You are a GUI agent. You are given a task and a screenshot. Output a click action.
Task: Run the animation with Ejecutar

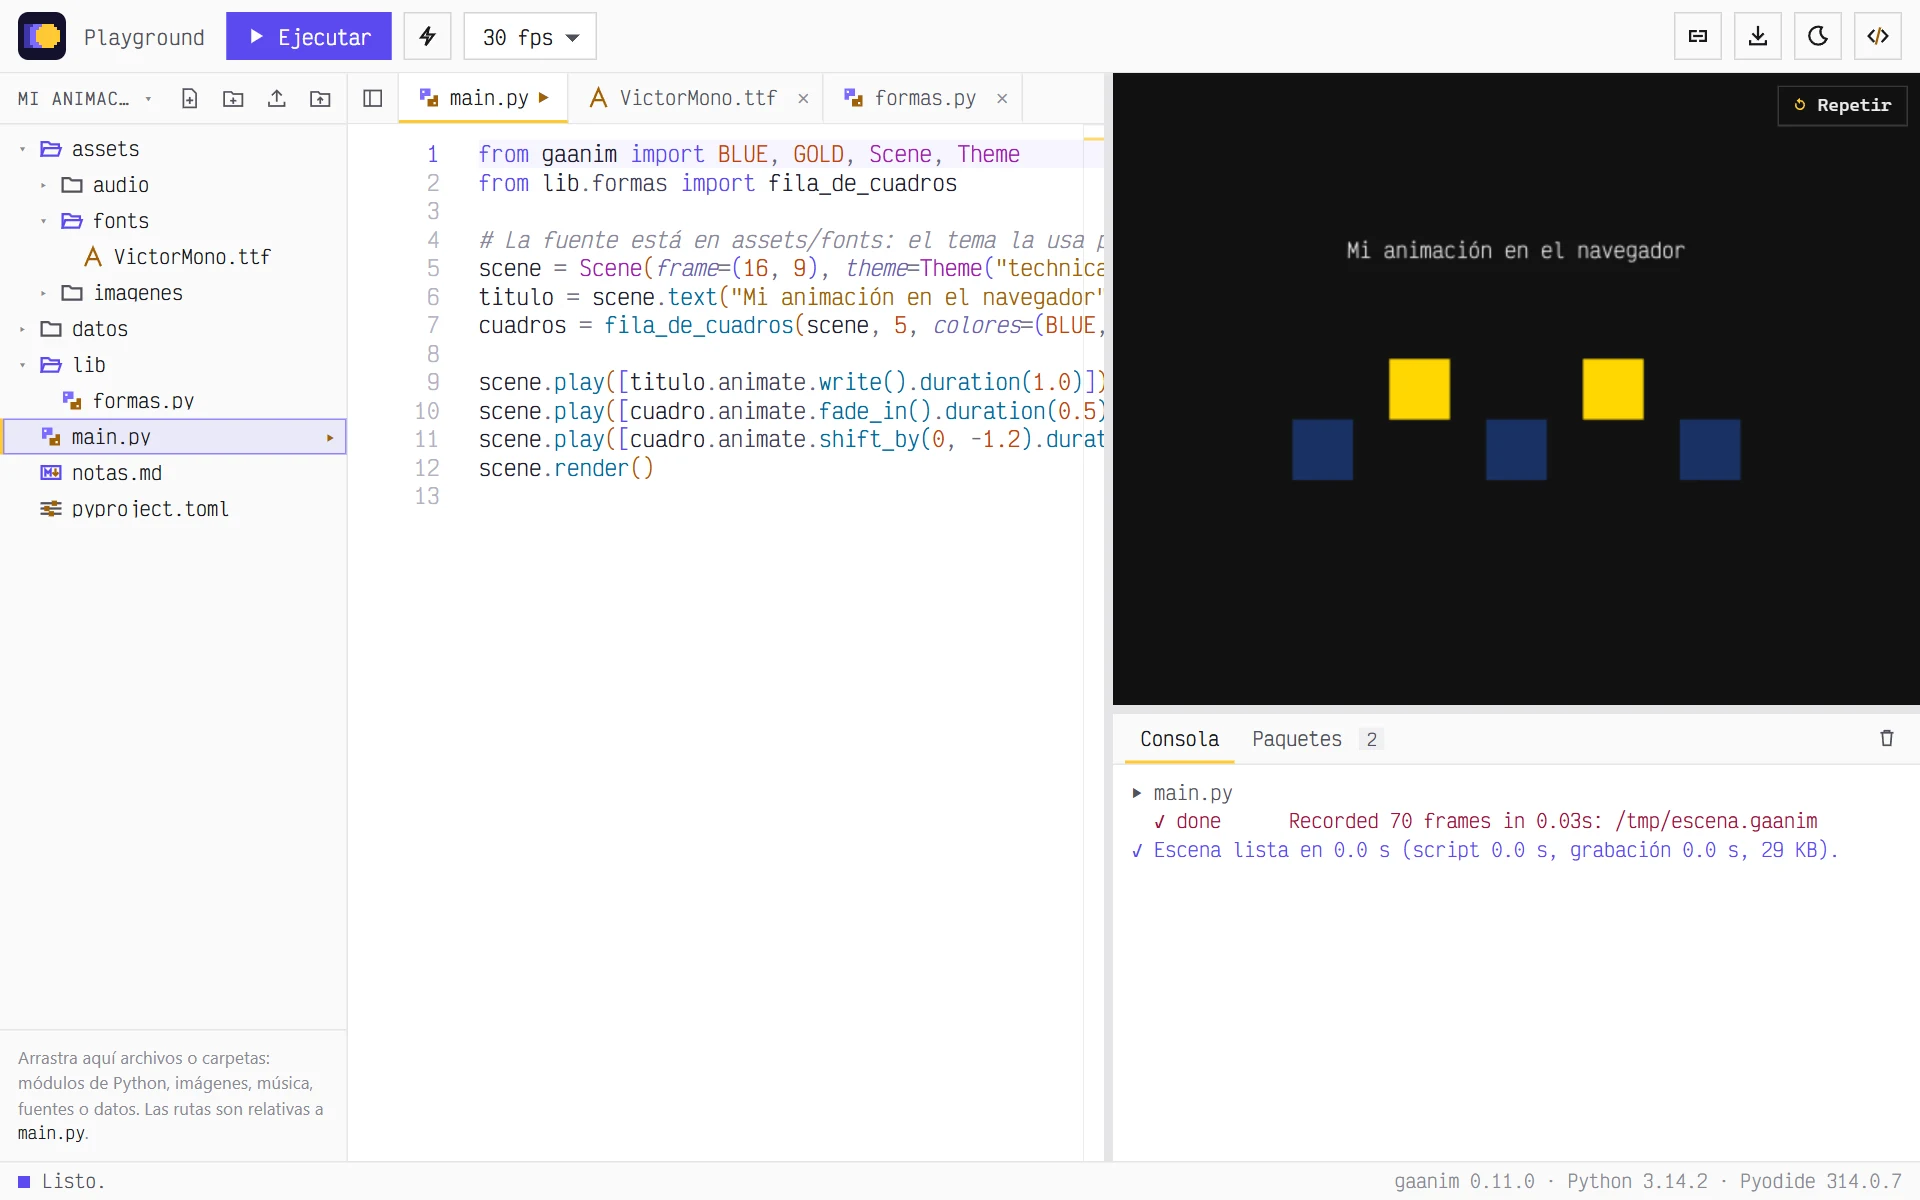(x=309, y=37)
